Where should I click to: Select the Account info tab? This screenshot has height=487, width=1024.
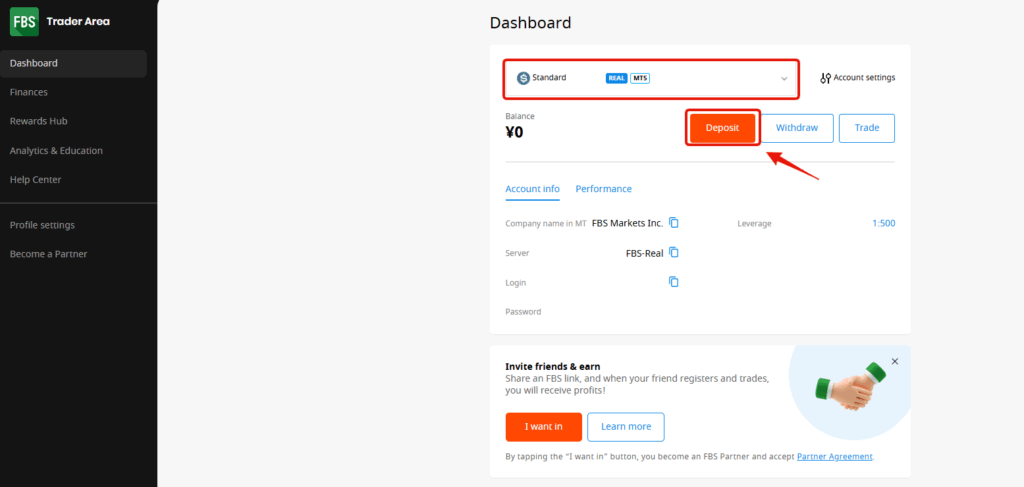532,189
